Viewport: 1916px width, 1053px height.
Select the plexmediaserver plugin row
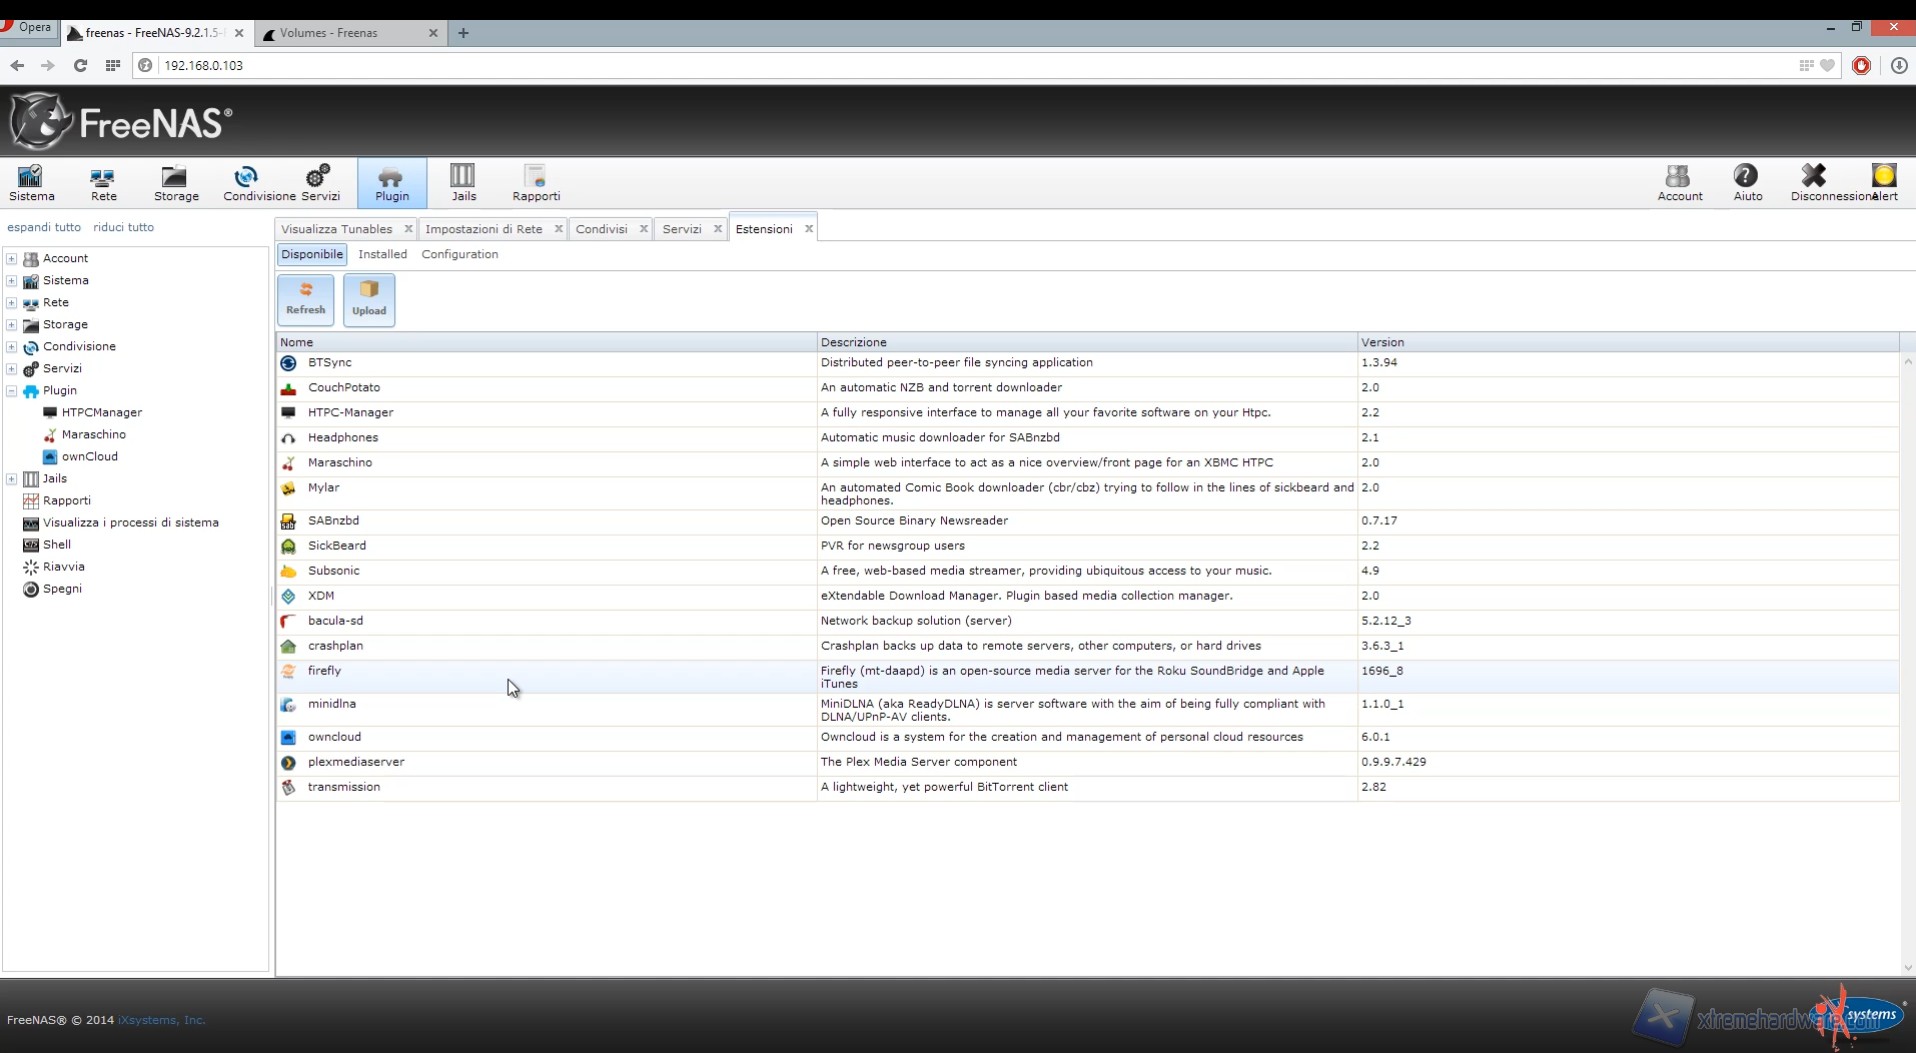coord(356,762)
